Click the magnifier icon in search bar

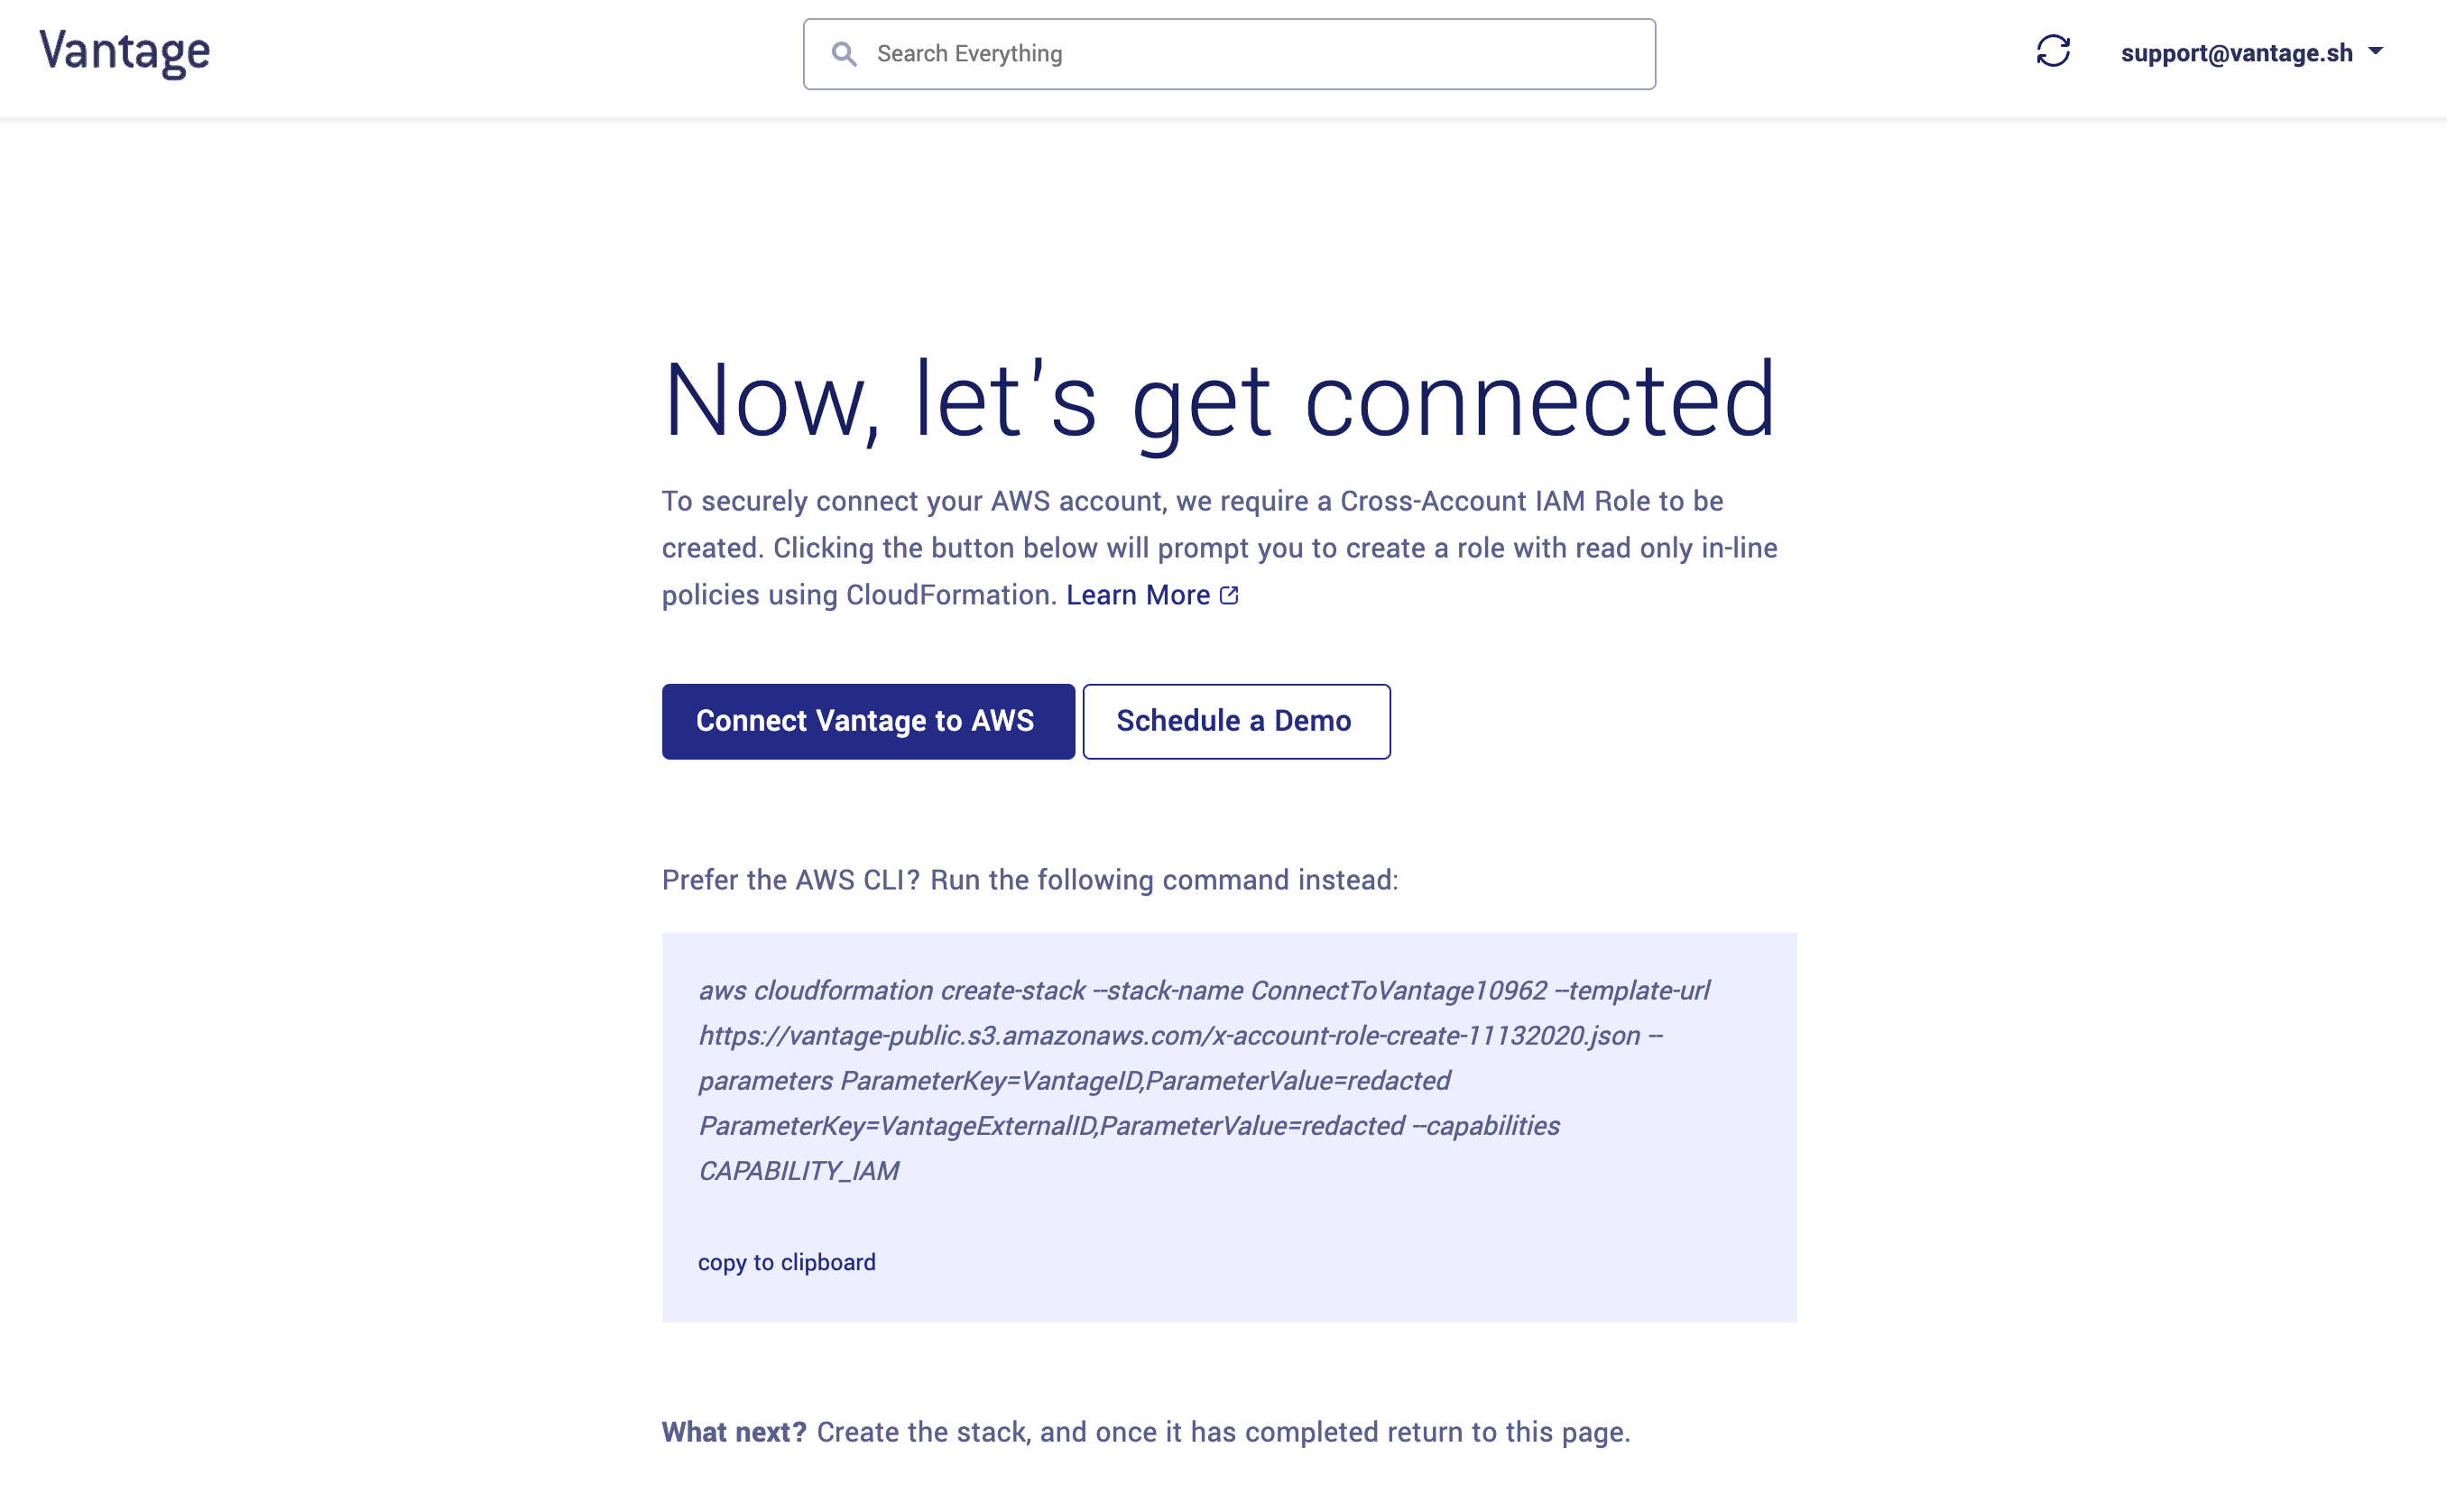point(844,54)
